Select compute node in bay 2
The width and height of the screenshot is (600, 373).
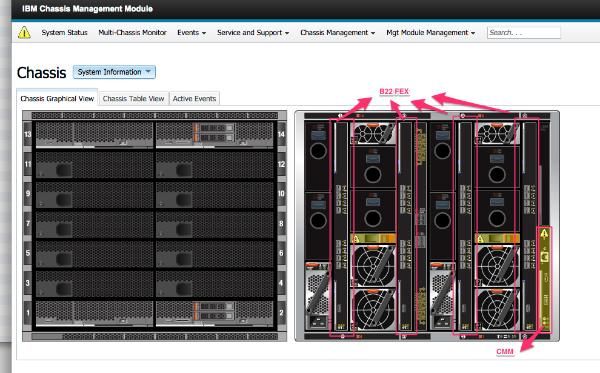[215, 313]
